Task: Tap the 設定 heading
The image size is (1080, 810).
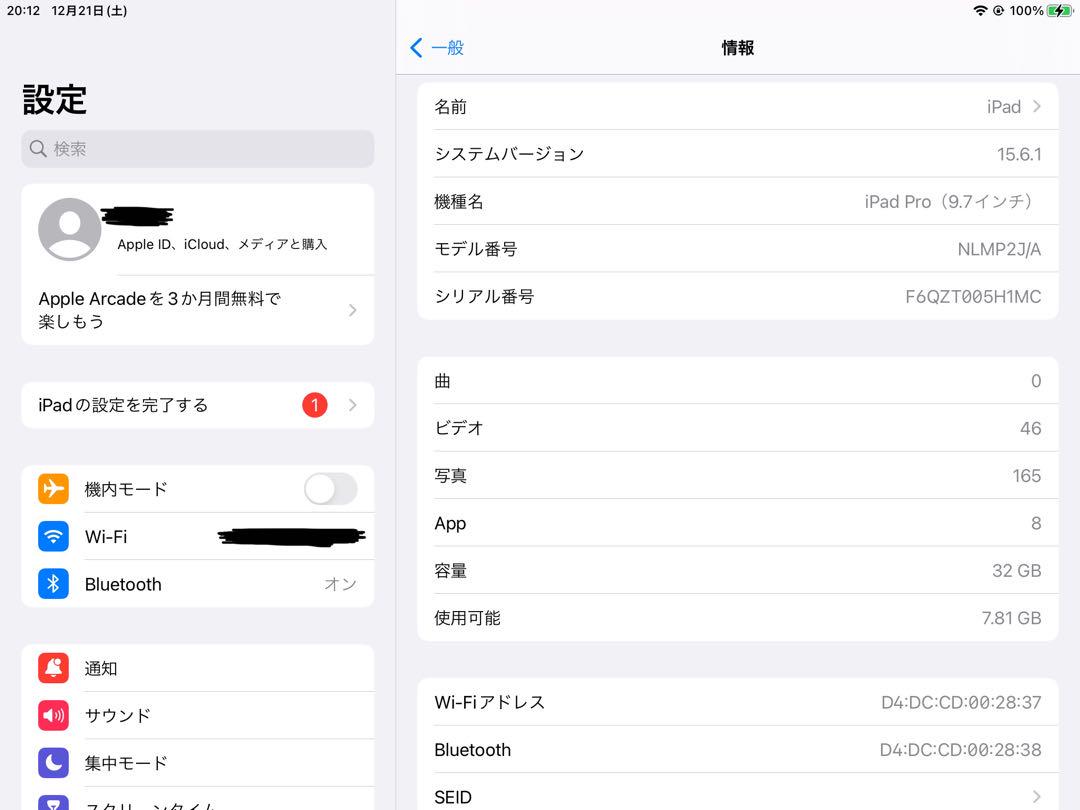Action: pos(54,100)
